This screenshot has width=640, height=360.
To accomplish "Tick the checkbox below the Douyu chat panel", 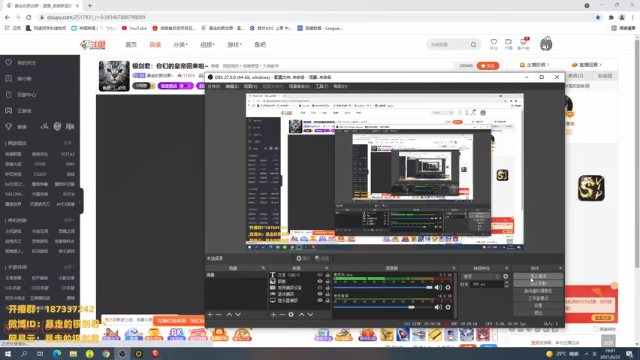I will point(596,329).
